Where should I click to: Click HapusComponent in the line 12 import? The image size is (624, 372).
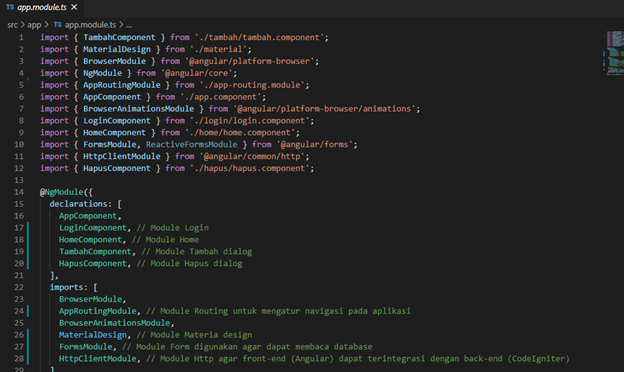click(117, 169)
